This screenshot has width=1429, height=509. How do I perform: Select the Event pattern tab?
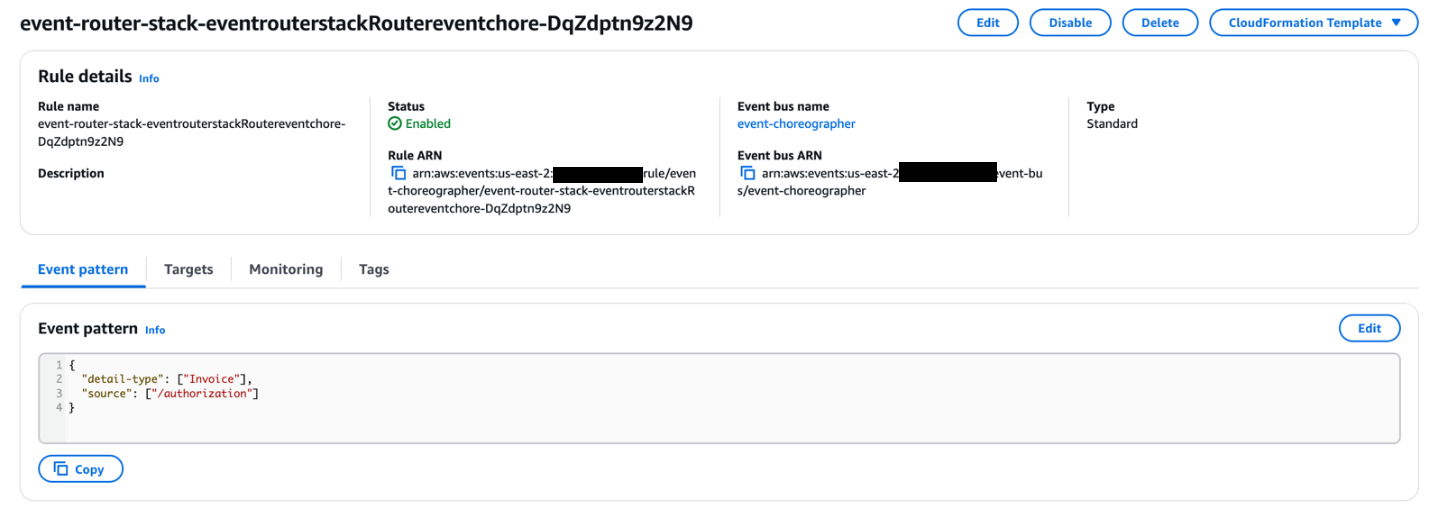click(x=83, y=269)
